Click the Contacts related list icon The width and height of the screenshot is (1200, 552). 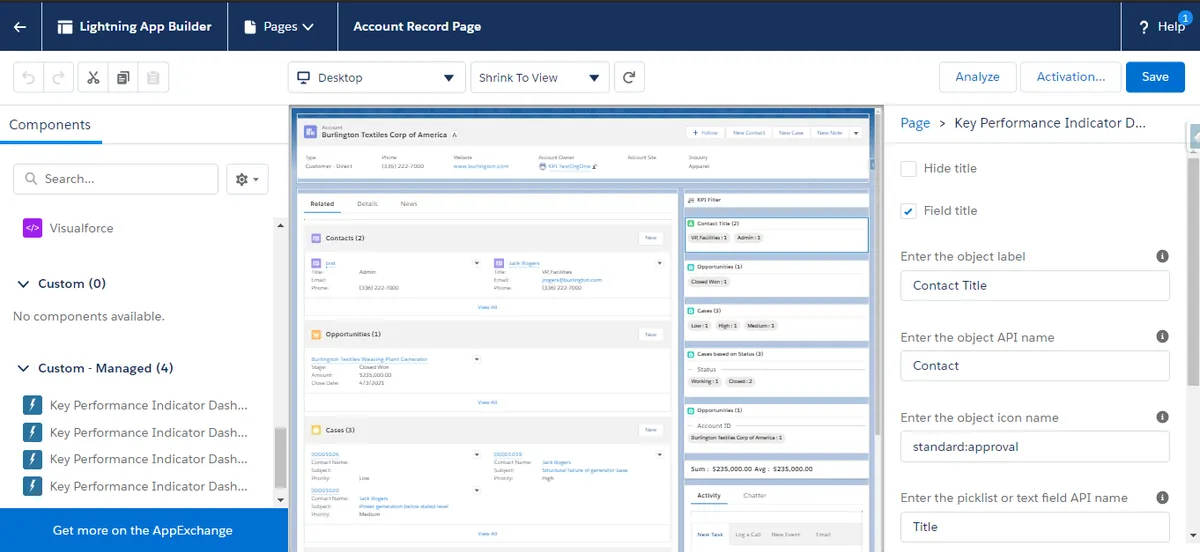316,238
